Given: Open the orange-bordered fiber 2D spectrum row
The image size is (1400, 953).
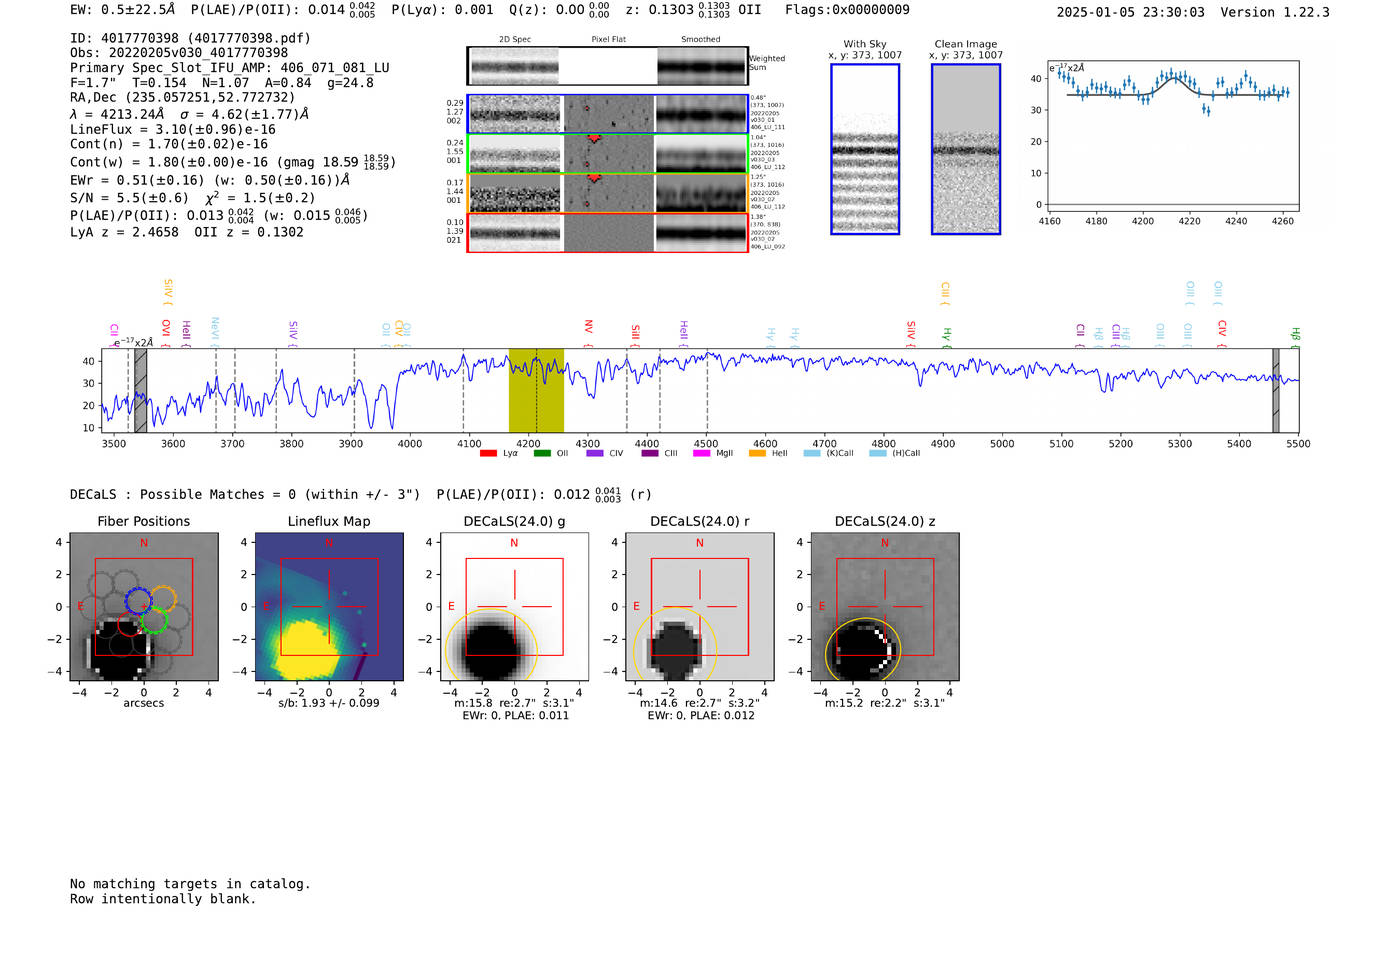Looking at the screenshot, I should [x=607, y=193].
